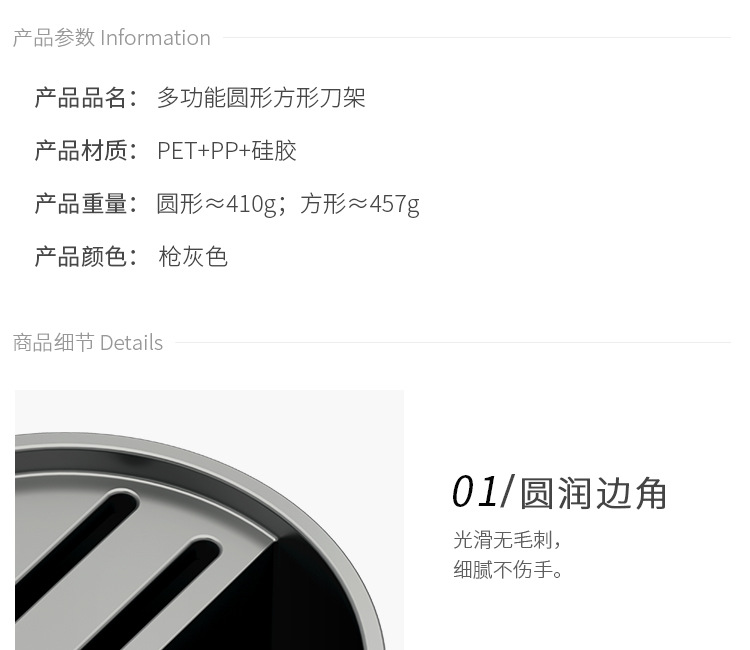
Task: Click the 细腻不伤手 description line
Action: pyautogui.click(x=508, y=570)
